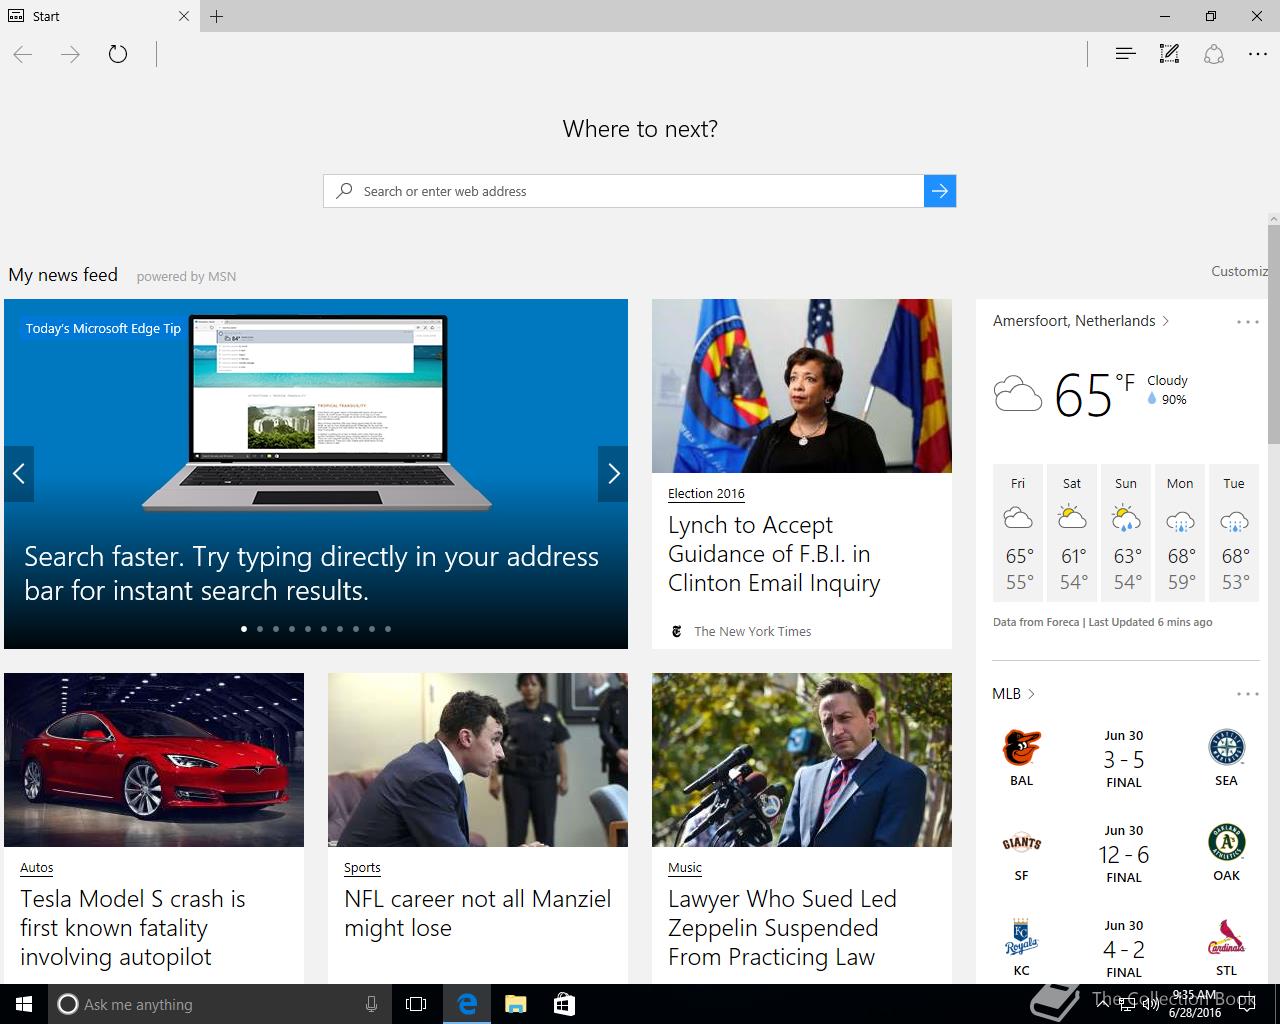Select the last carousel dot

388,629
